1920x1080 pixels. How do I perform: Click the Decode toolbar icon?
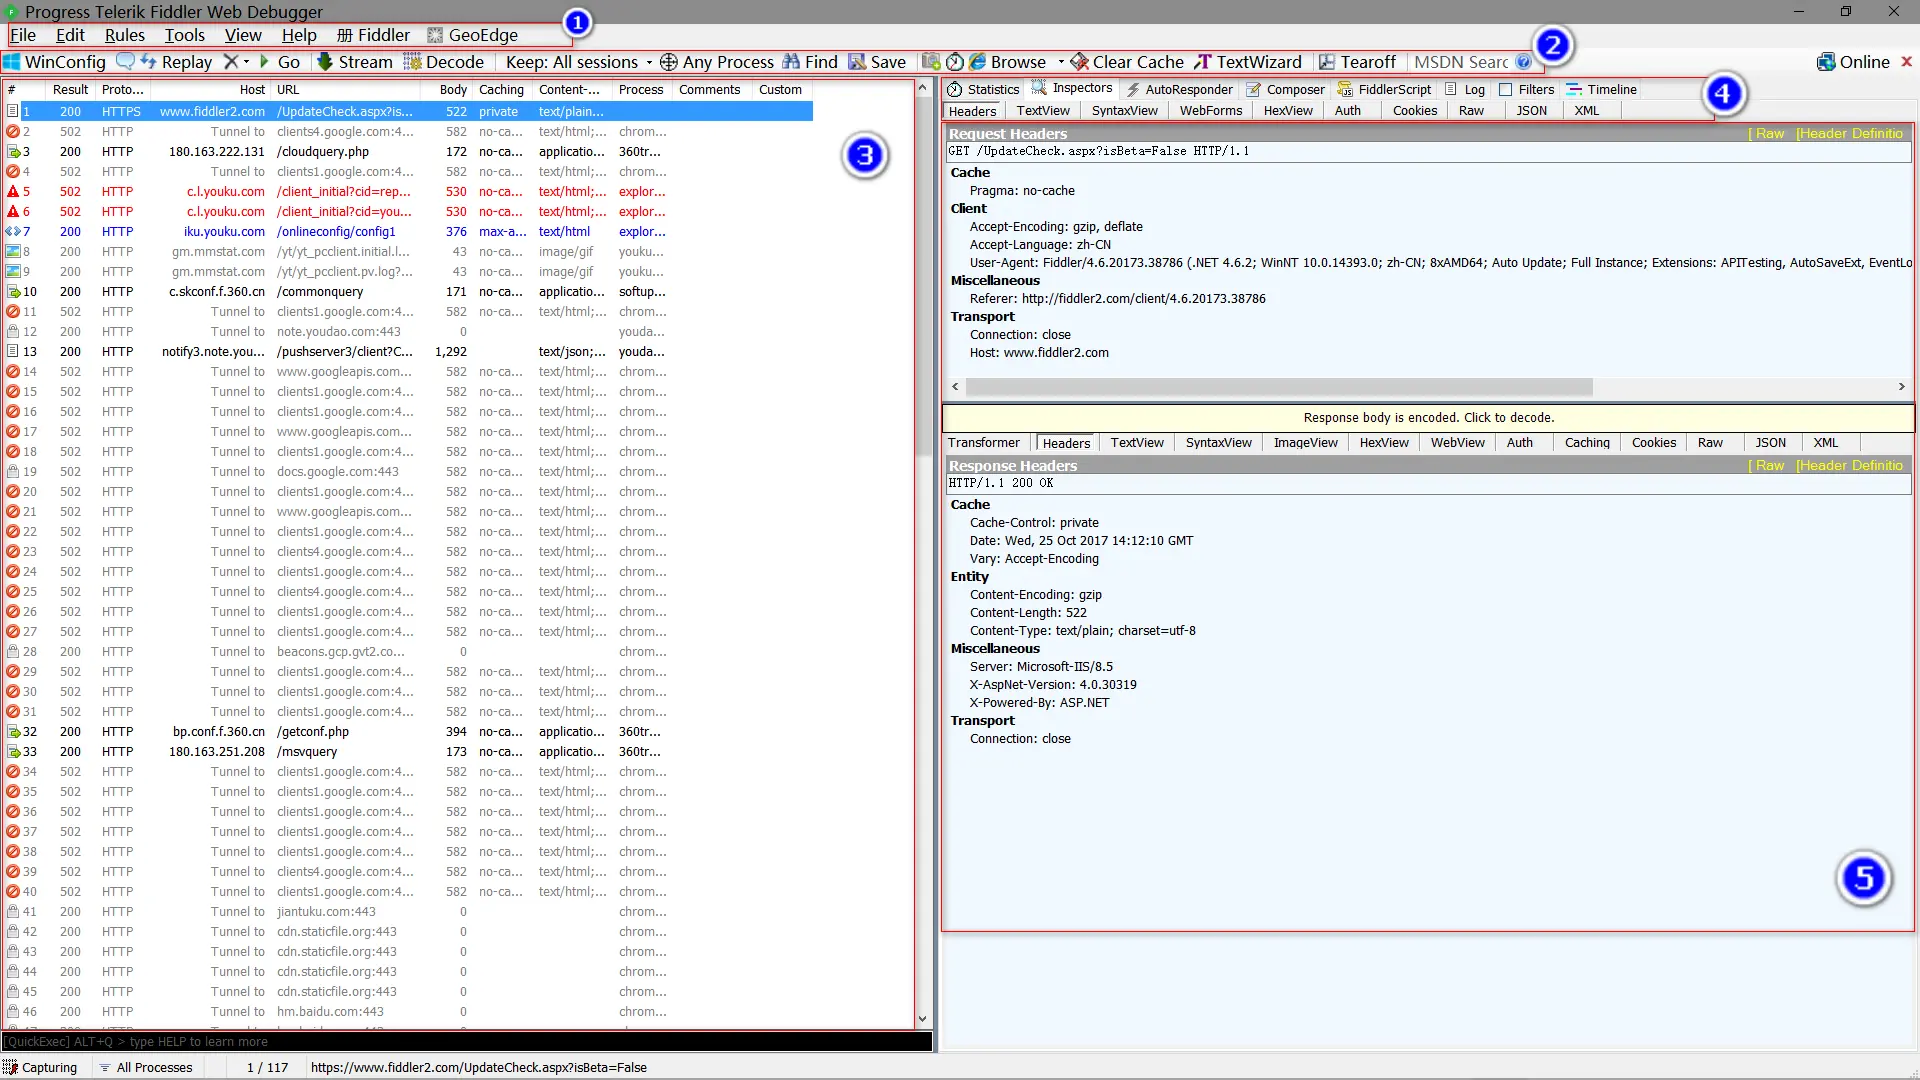coord(412,62)
